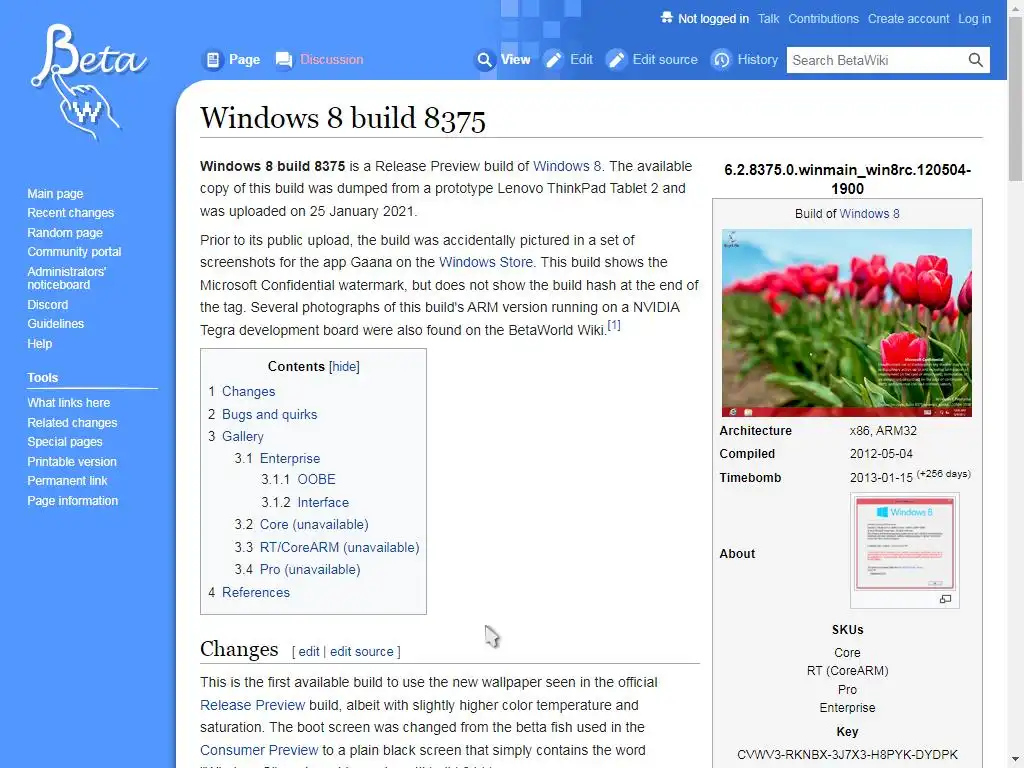The image size is (1024, 768).
Task: Go to Main page
Action: click(x=55, y=194)
